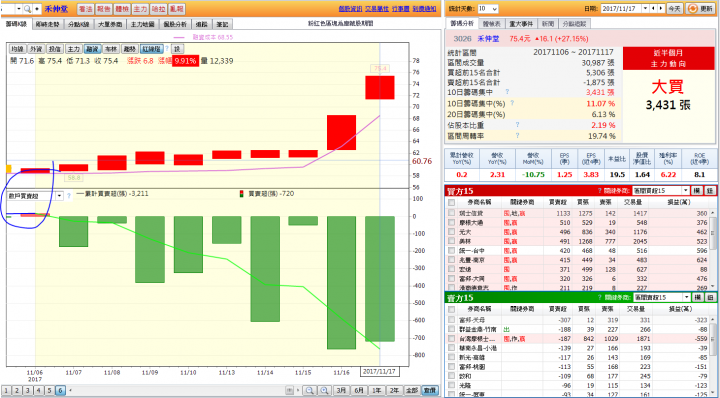Click the 哈拉 button in the top bar
Image resolution: width=720 pixels, height=398 pixels.
pos(158,9)
